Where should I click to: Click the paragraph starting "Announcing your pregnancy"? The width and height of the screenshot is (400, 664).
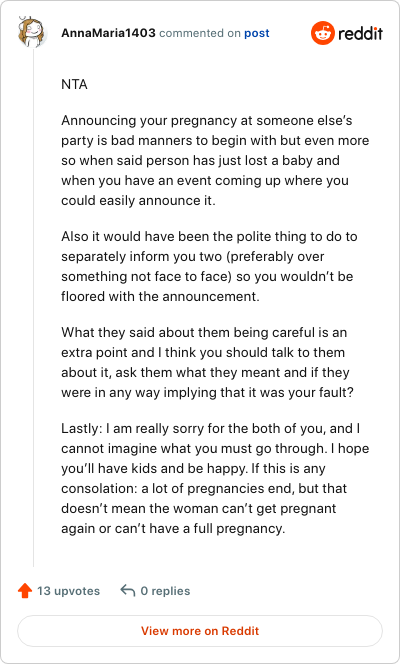coord(215,160)
